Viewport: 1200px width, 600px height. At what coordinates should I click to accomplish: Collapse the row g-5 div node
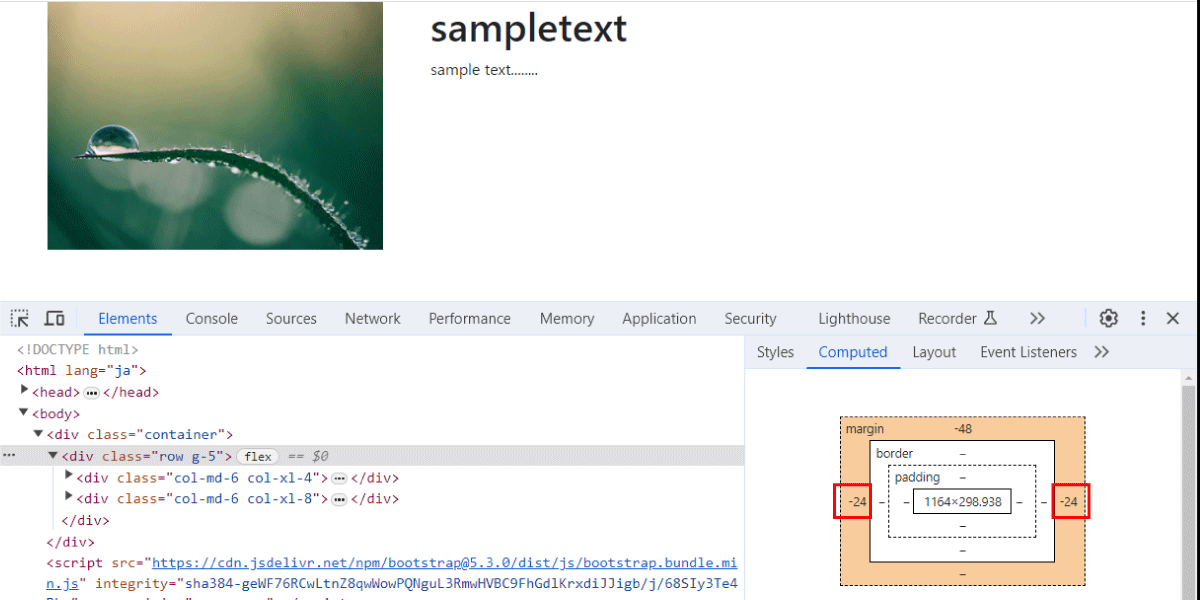54,455
